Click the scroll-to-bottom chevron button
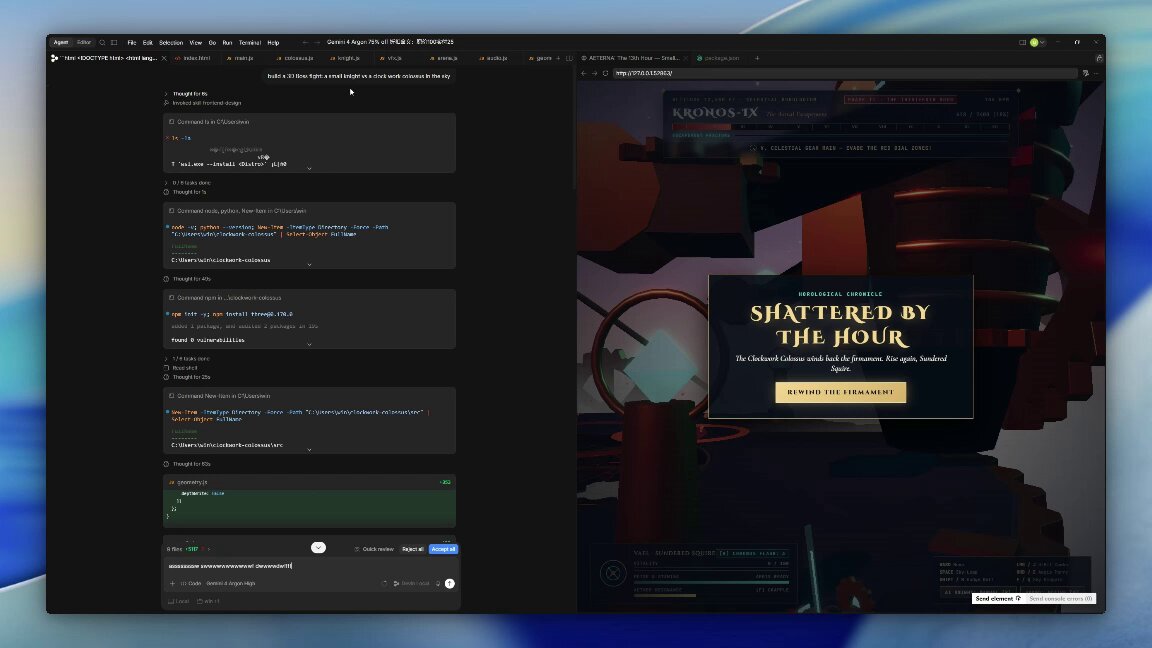The image size is (1152, 648). 318,547
